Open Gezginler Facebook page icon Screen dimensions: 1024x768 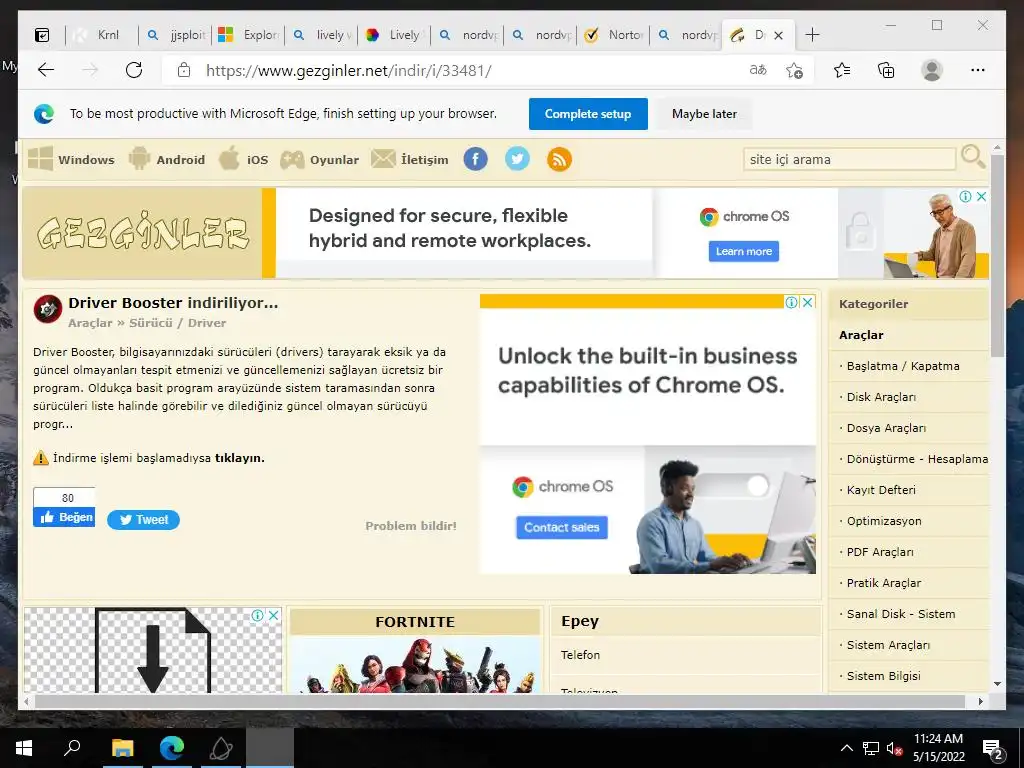pyautogui.click(x=475, y=159)
